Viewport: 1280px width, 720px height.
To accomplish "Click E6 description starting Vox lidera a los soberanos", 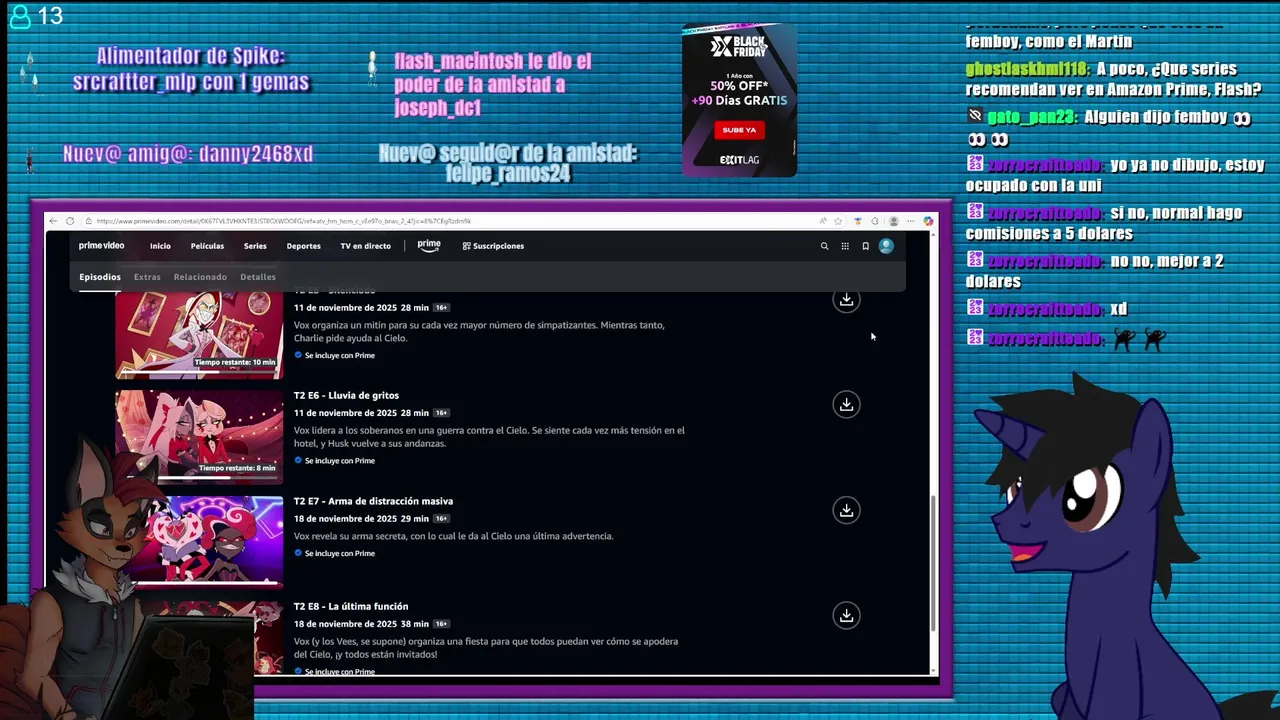I will (x=489, y=437).
